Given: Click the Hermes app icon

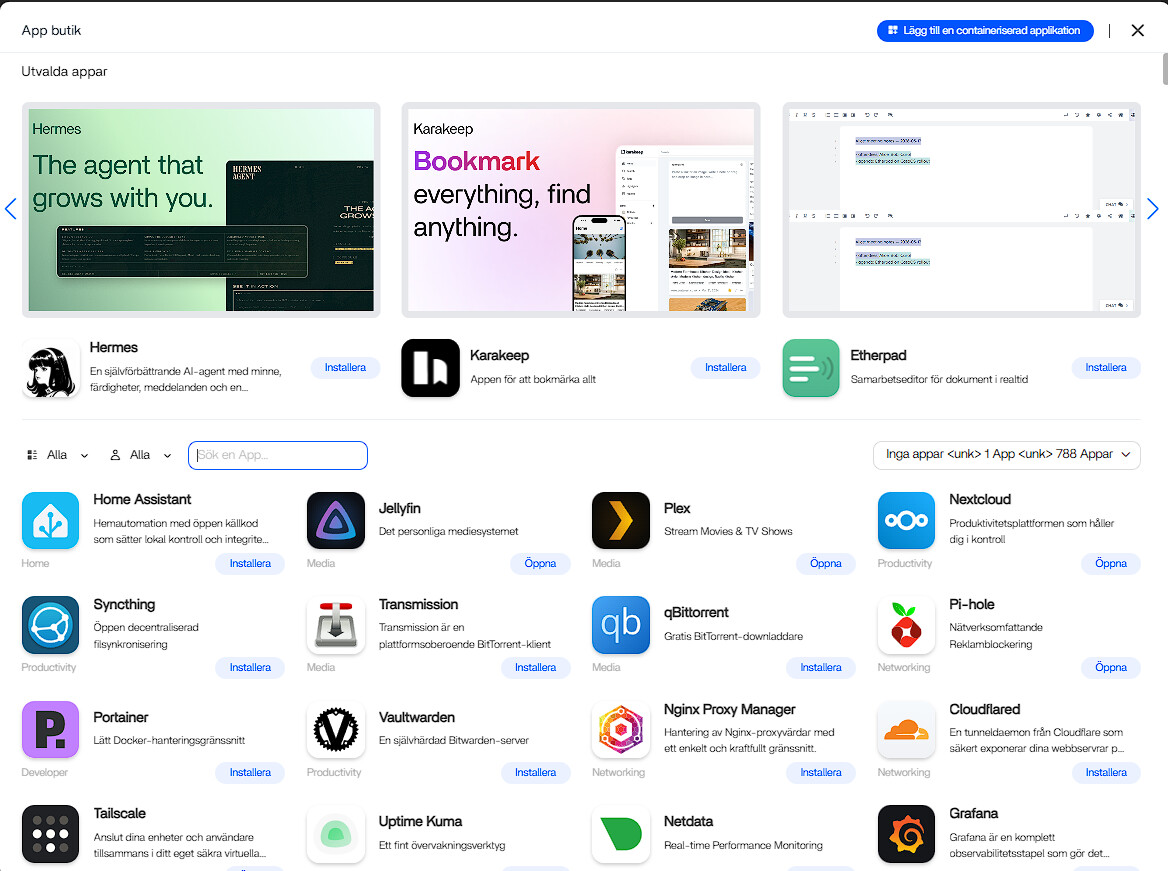Looking at the screenshot, I should 51,368.
